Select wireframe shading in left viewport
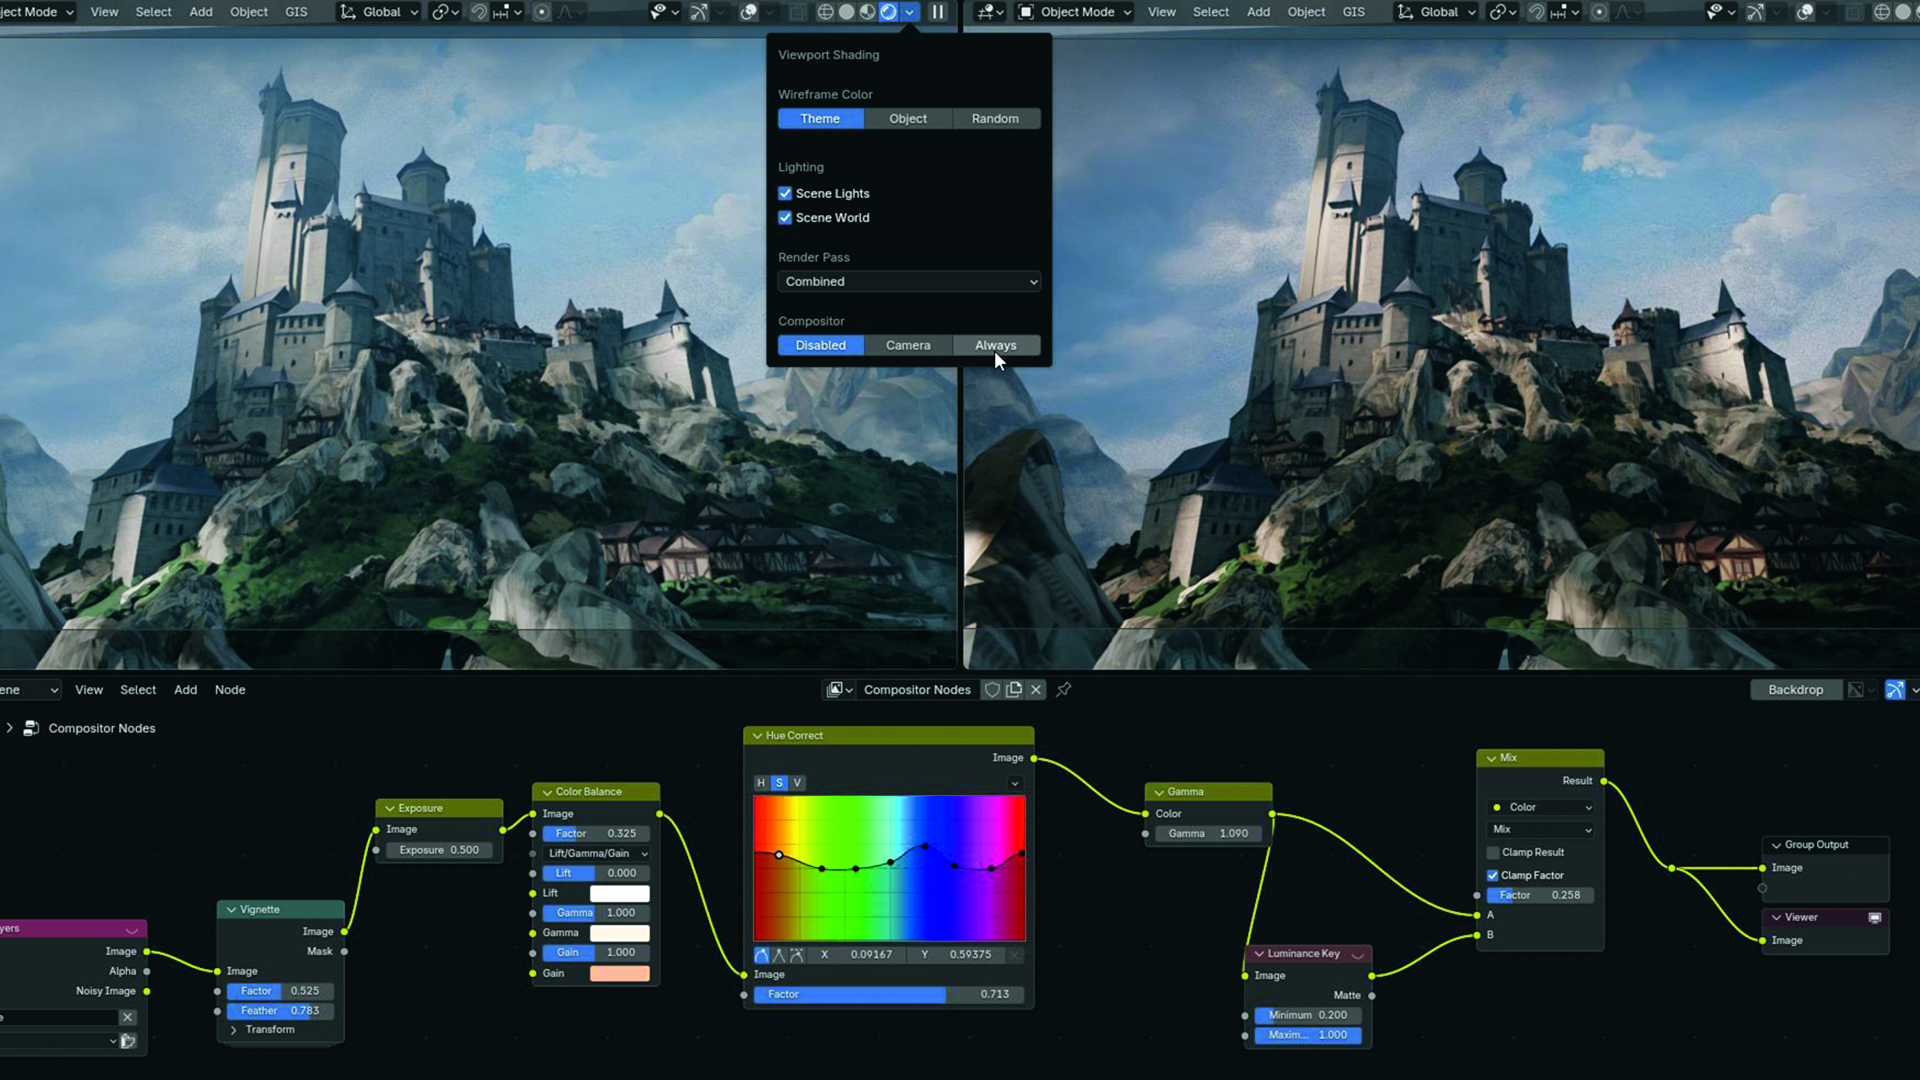 pyautogui.click(x=826, y=12)
